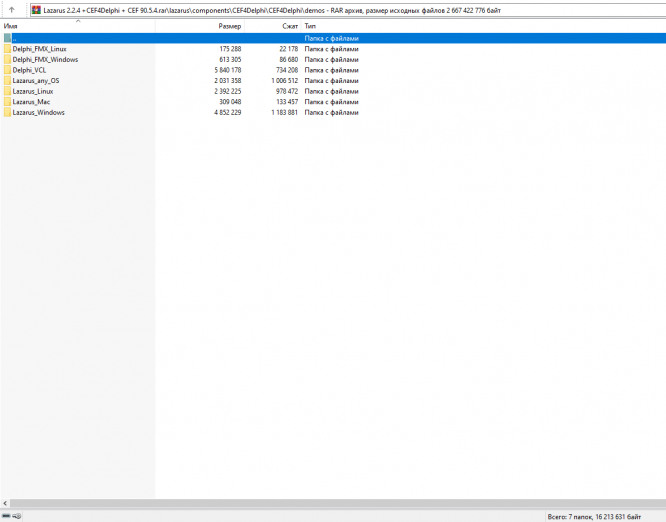Click the size value 2 392 225
This screenshot has height=522, width=666.
228,91
